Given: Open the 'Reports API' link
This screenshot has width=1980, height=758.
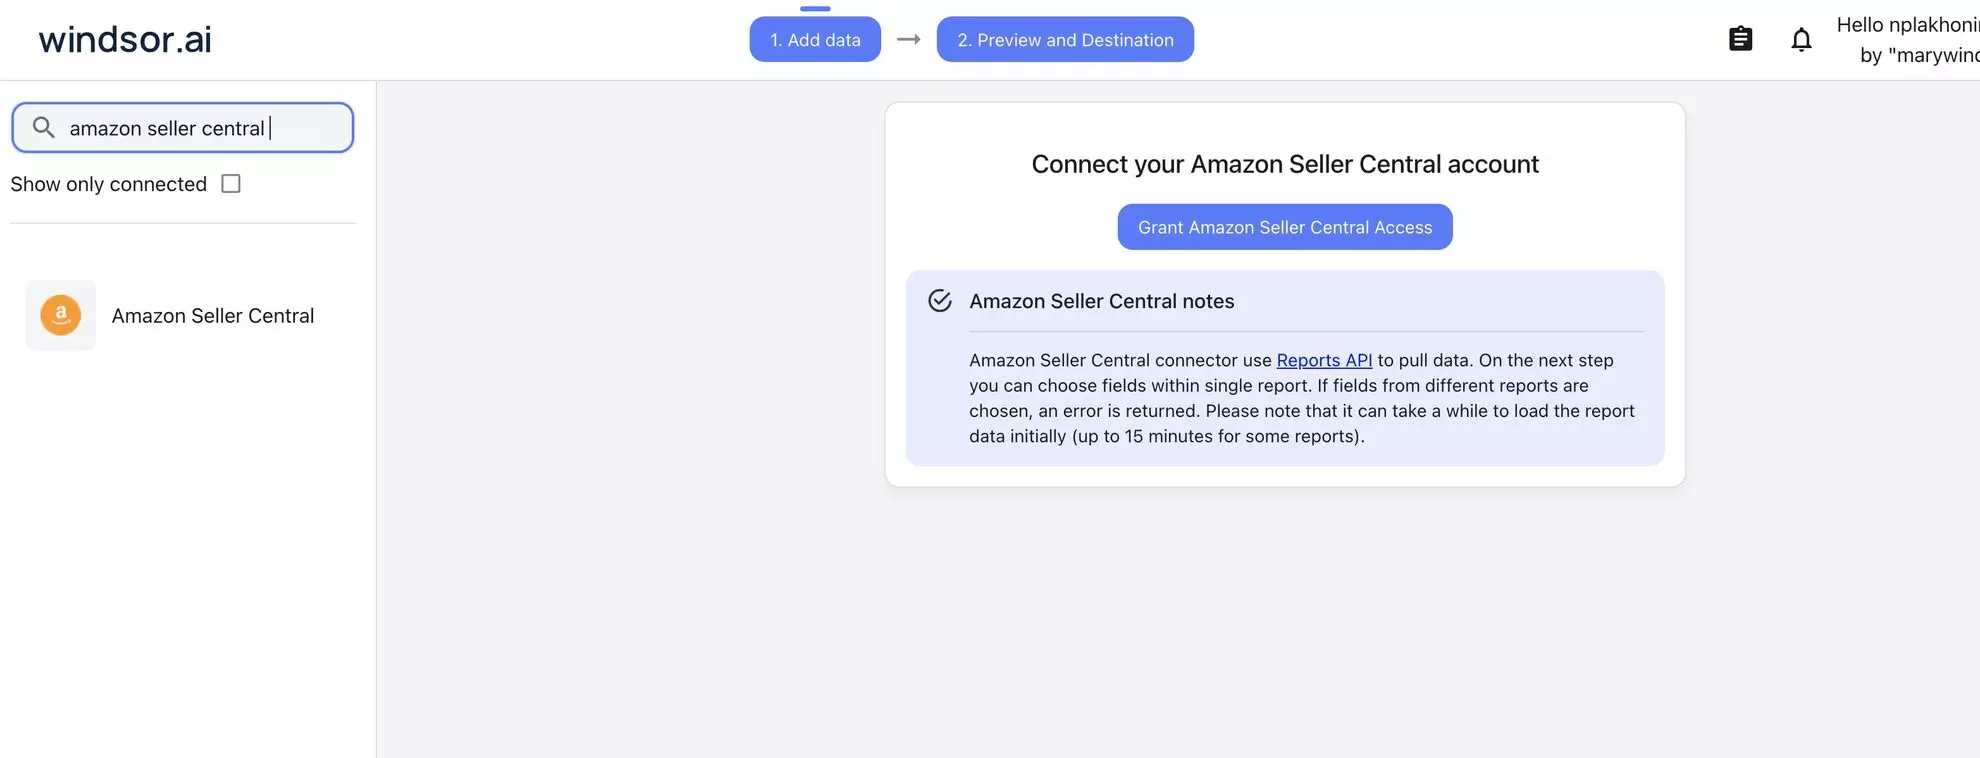Looking at the screenshot, I should (1324, 359).
